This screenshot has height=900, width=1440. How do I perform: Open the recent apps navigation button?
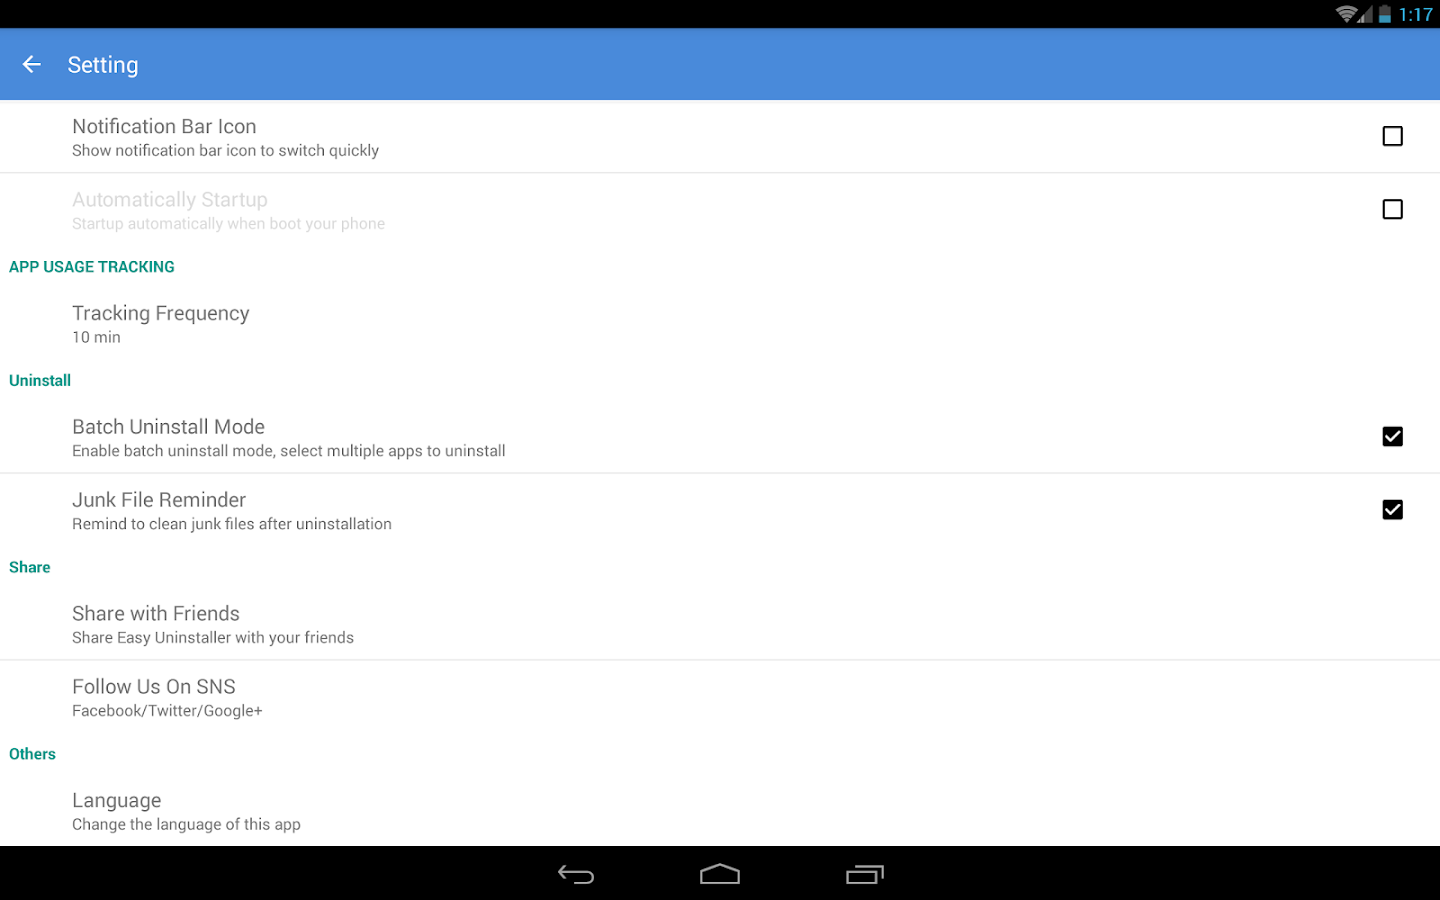click(x=865, y=875)
